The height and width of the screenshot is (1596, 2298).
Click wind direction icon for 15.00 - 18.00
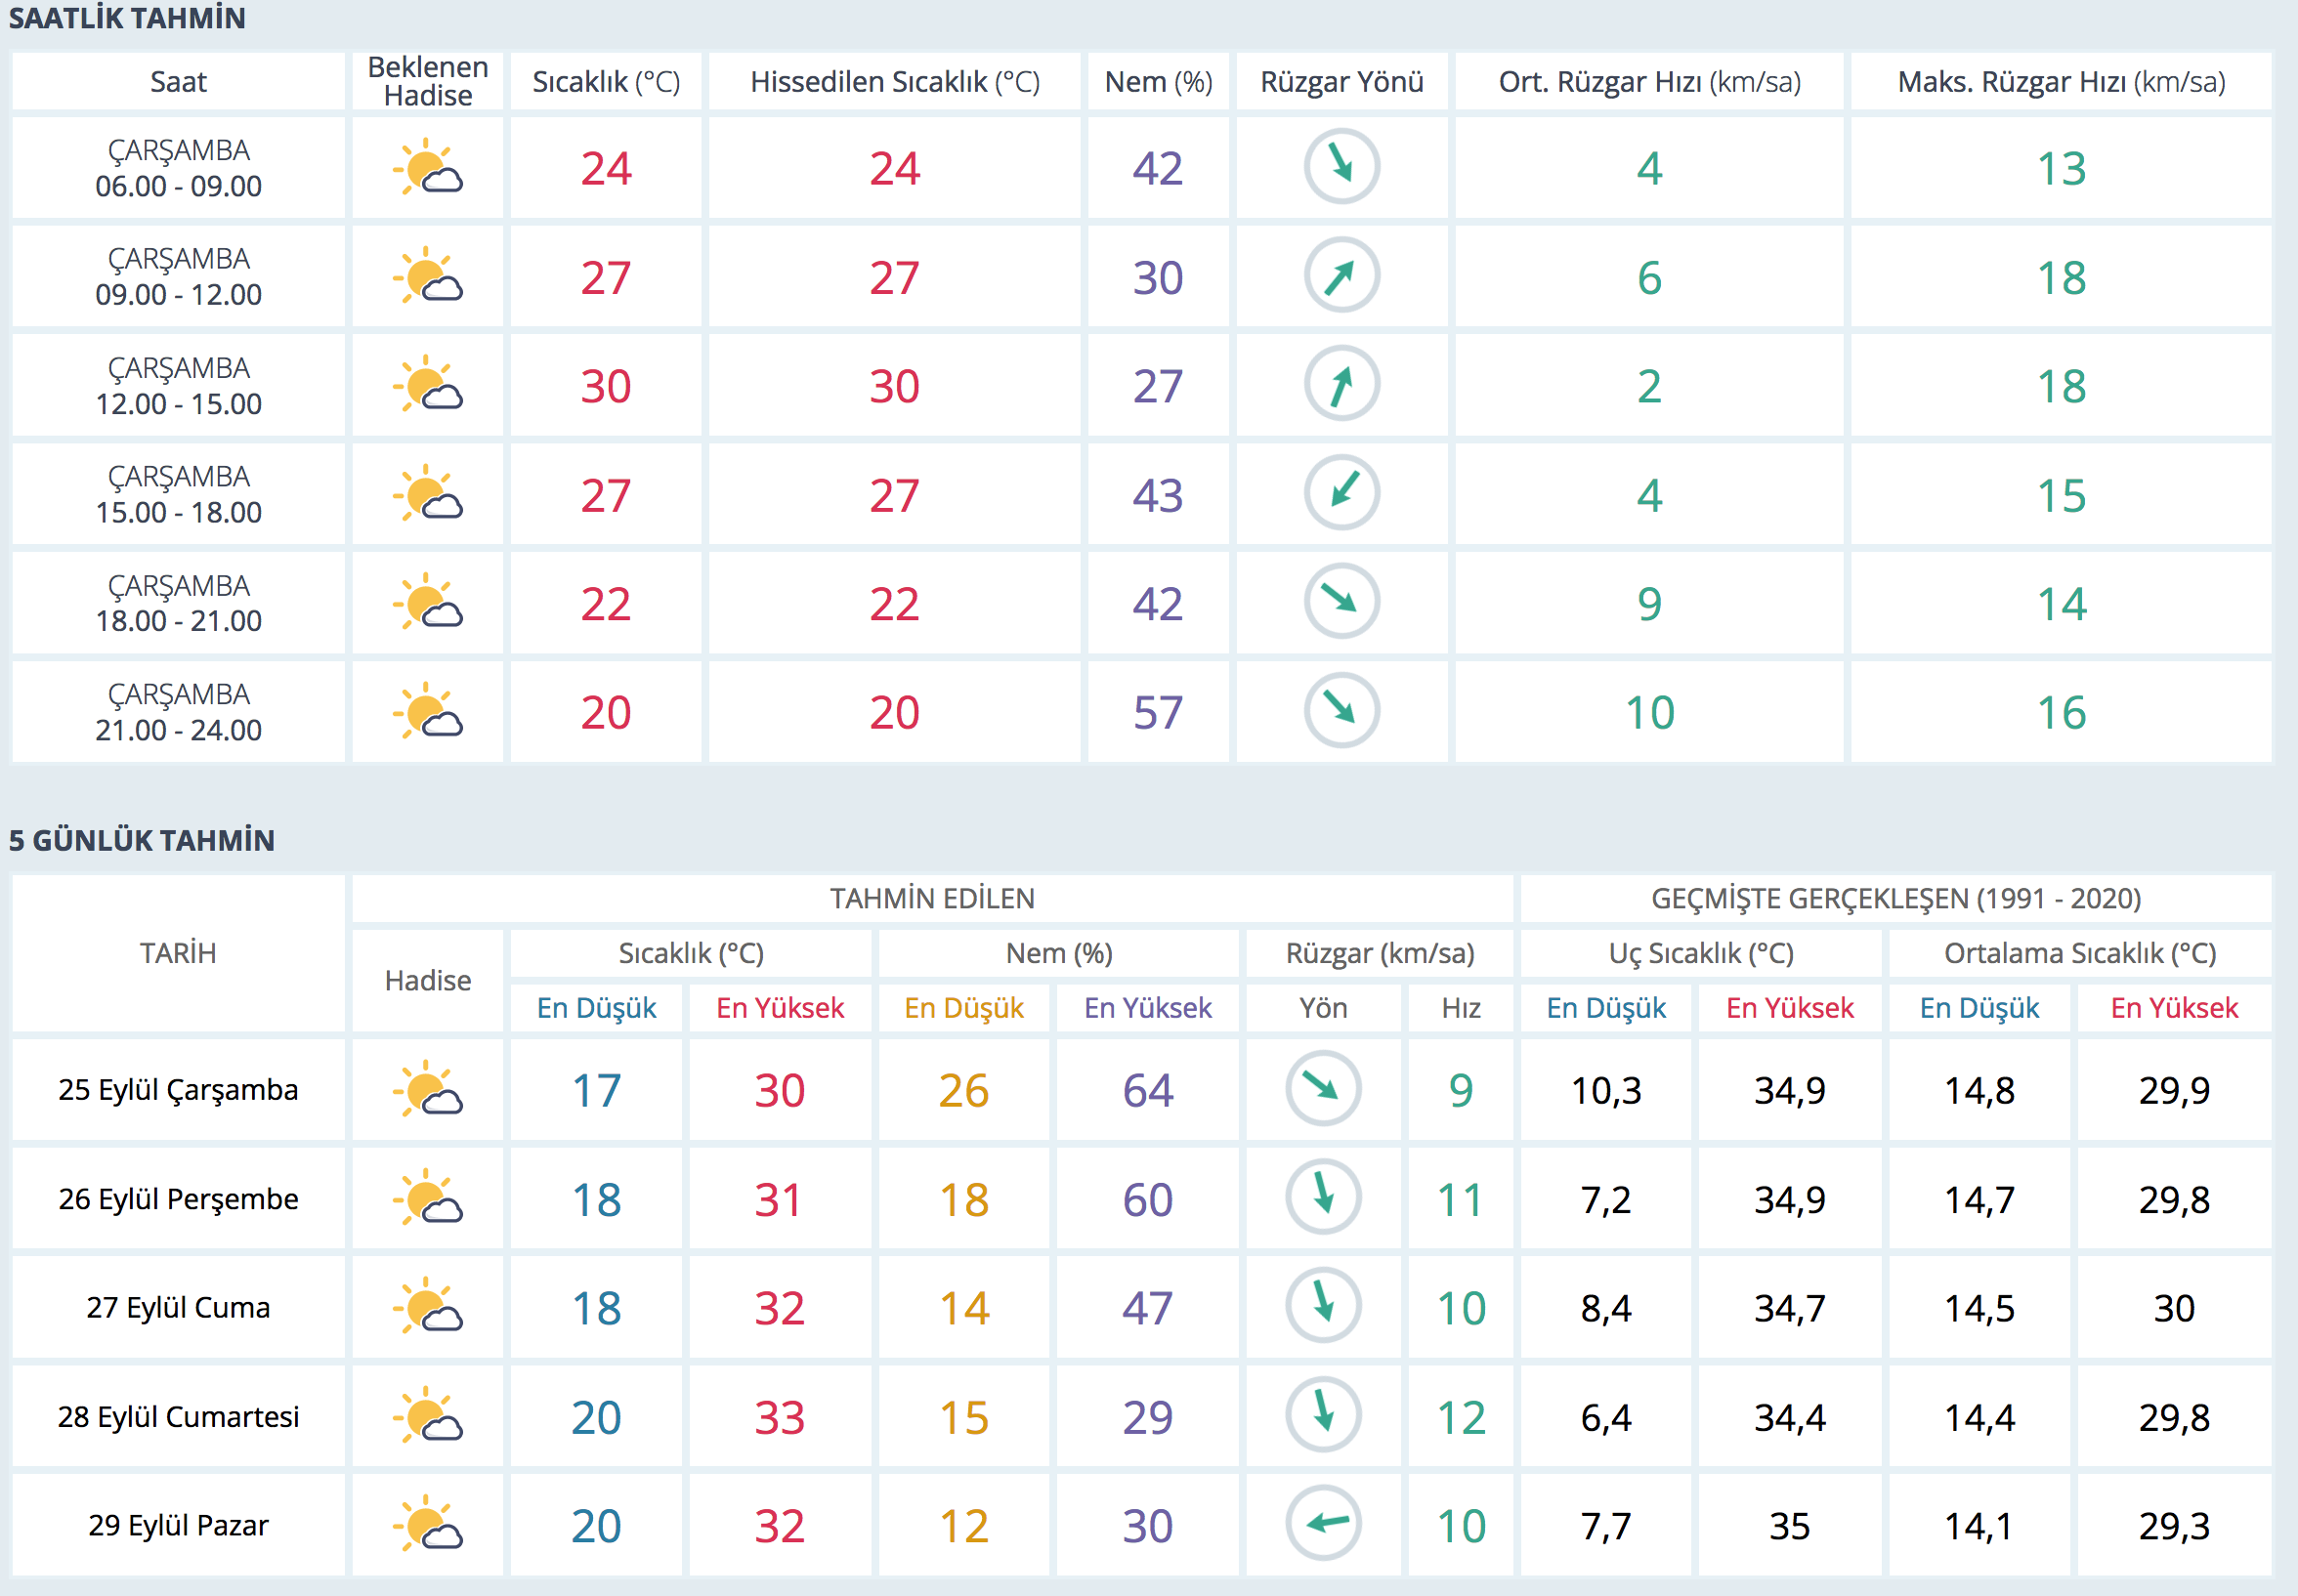pos(1341,493)
